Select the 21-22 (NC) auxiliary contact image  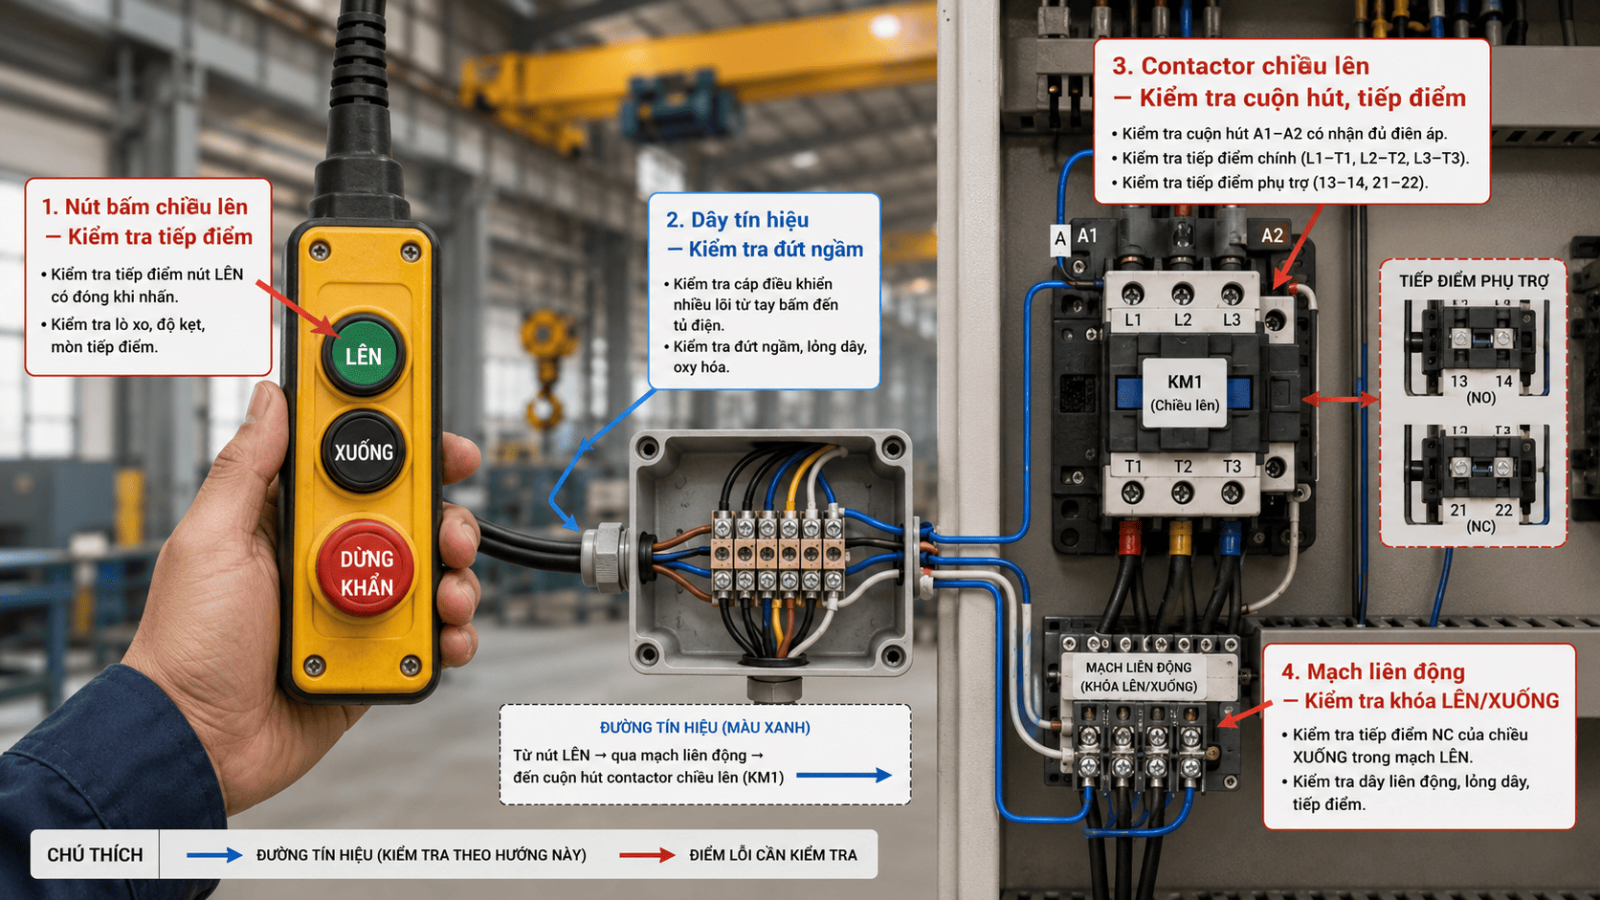[1474, 478]
